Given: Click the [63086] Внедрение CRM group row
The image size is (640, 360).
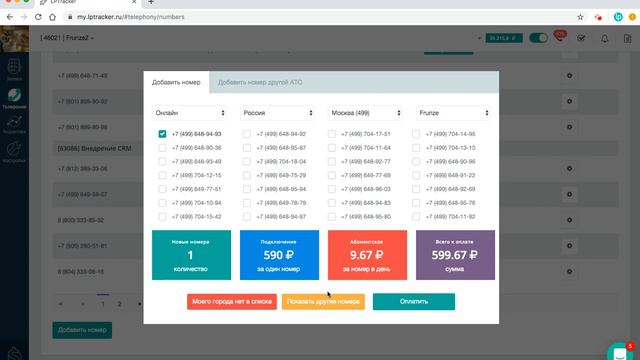Looking at the screenshot, I should point(335,148).
